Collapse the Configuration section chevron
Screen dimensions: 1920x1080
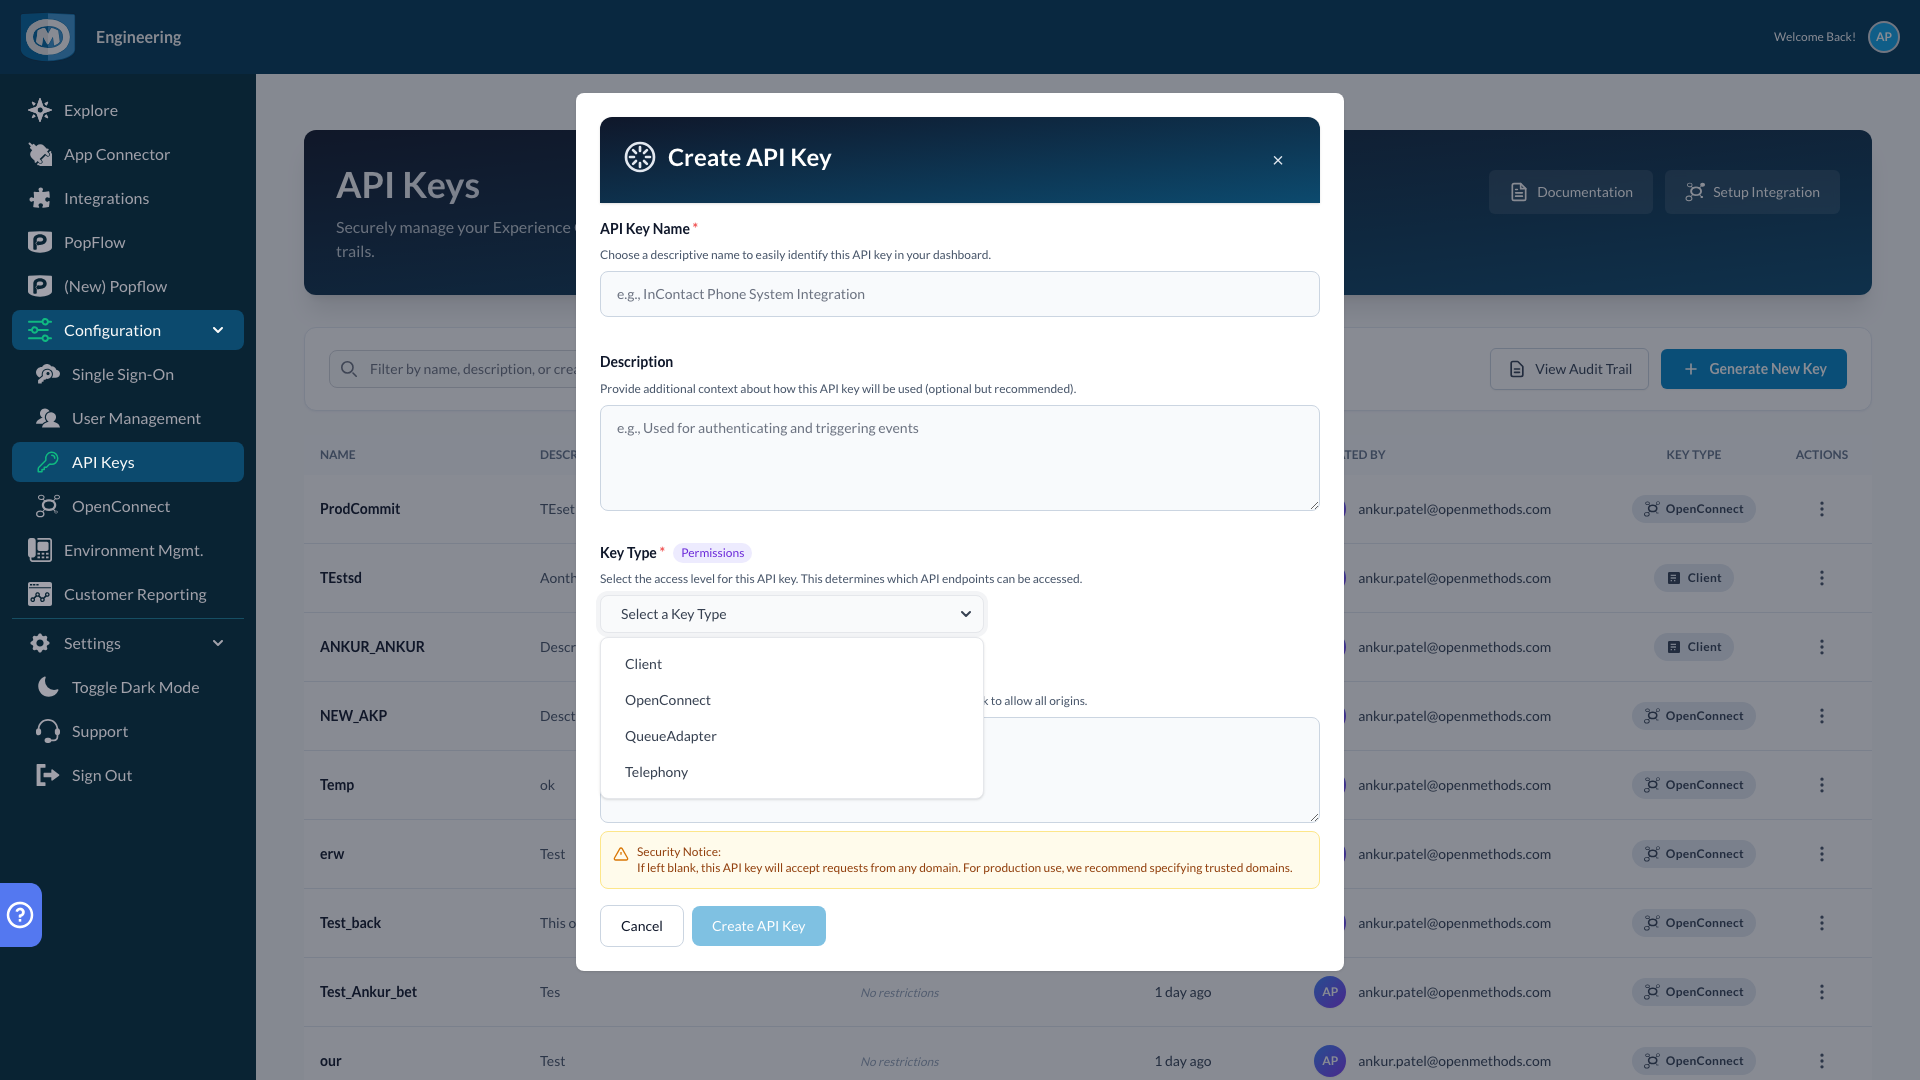coord(218,330)
